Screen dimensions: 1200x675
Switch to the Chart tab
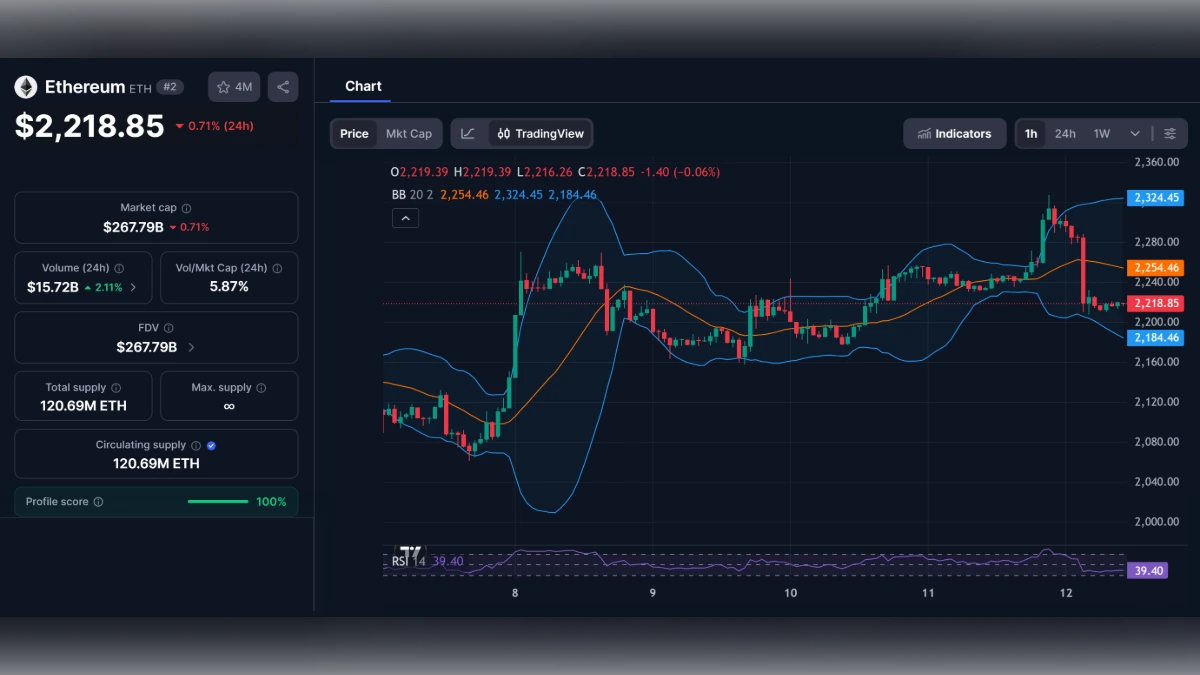click(x=362, y=86)
